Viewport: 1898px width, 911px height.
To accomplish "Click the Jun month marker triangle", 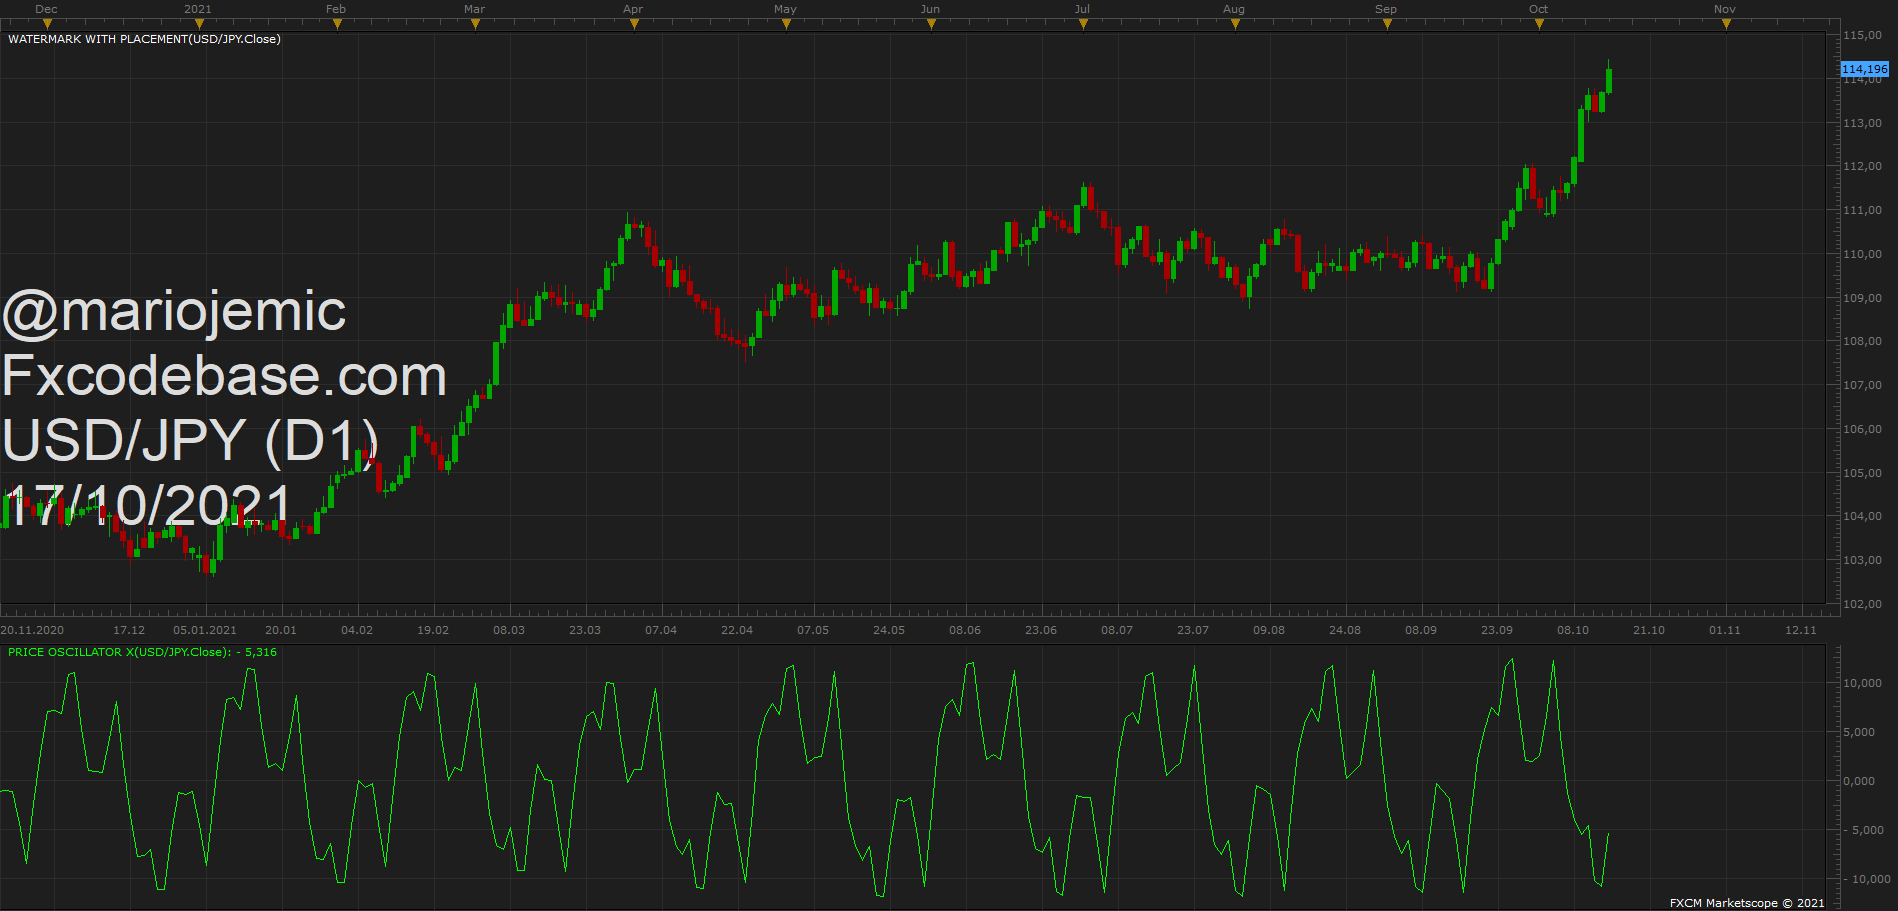I will [931, 24].
